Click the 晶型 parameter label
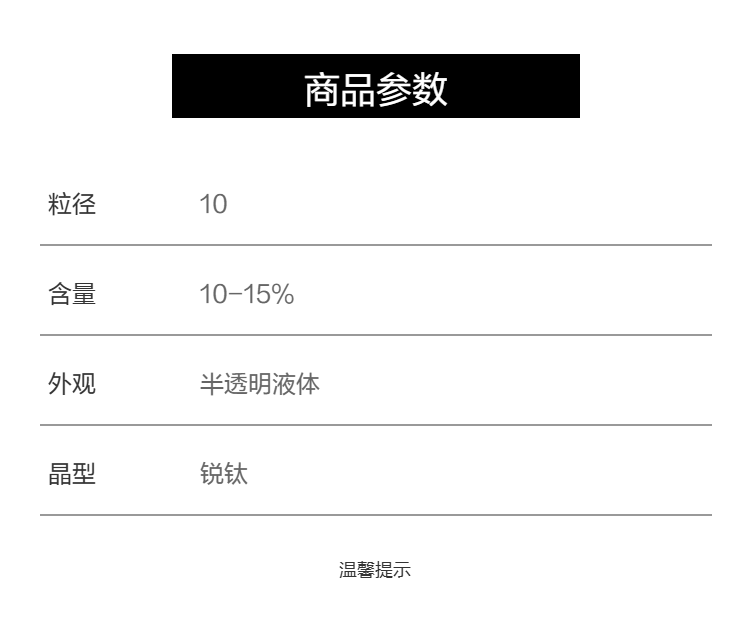 coord(72,474)
